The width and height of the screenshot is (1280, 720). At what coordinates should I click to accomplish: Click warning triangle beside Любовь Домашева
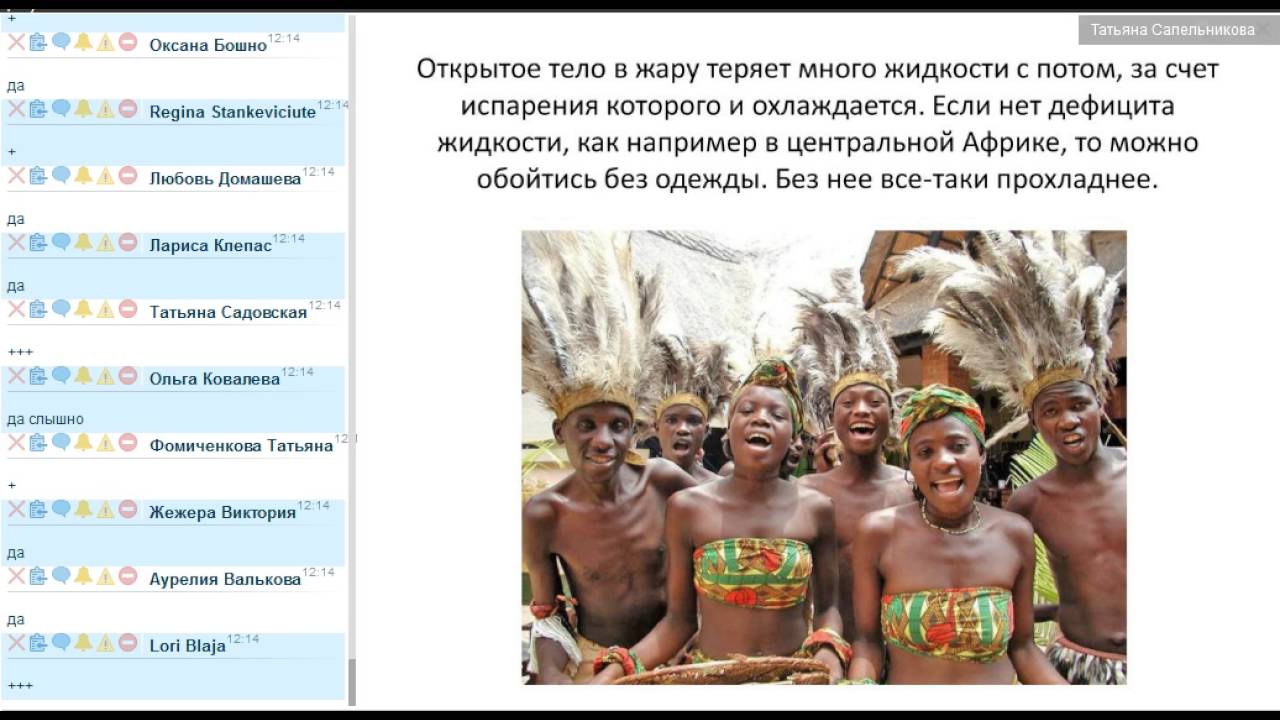[105, 176]
